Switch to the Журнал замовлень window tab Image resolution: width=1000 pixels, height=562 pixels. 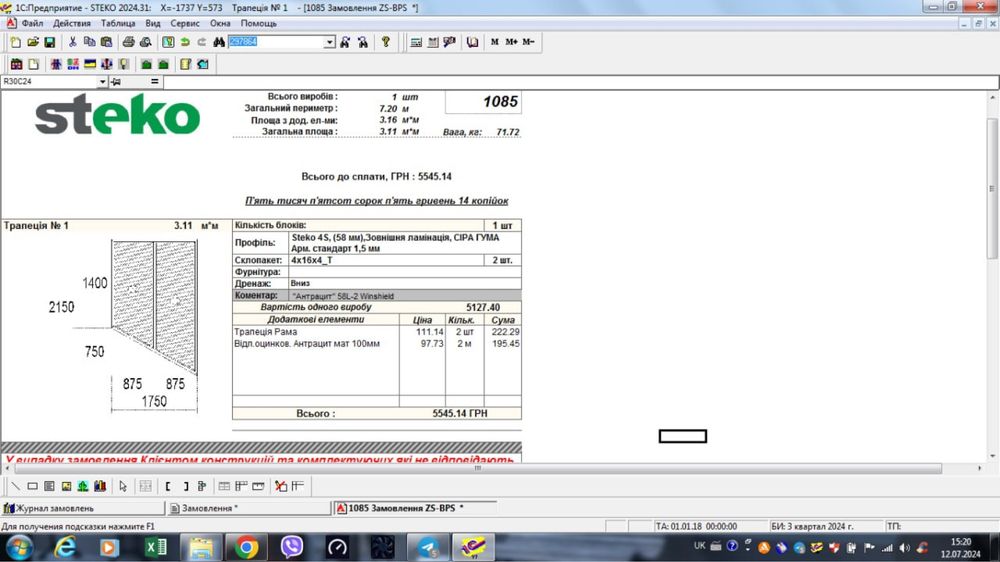(83, 508)
